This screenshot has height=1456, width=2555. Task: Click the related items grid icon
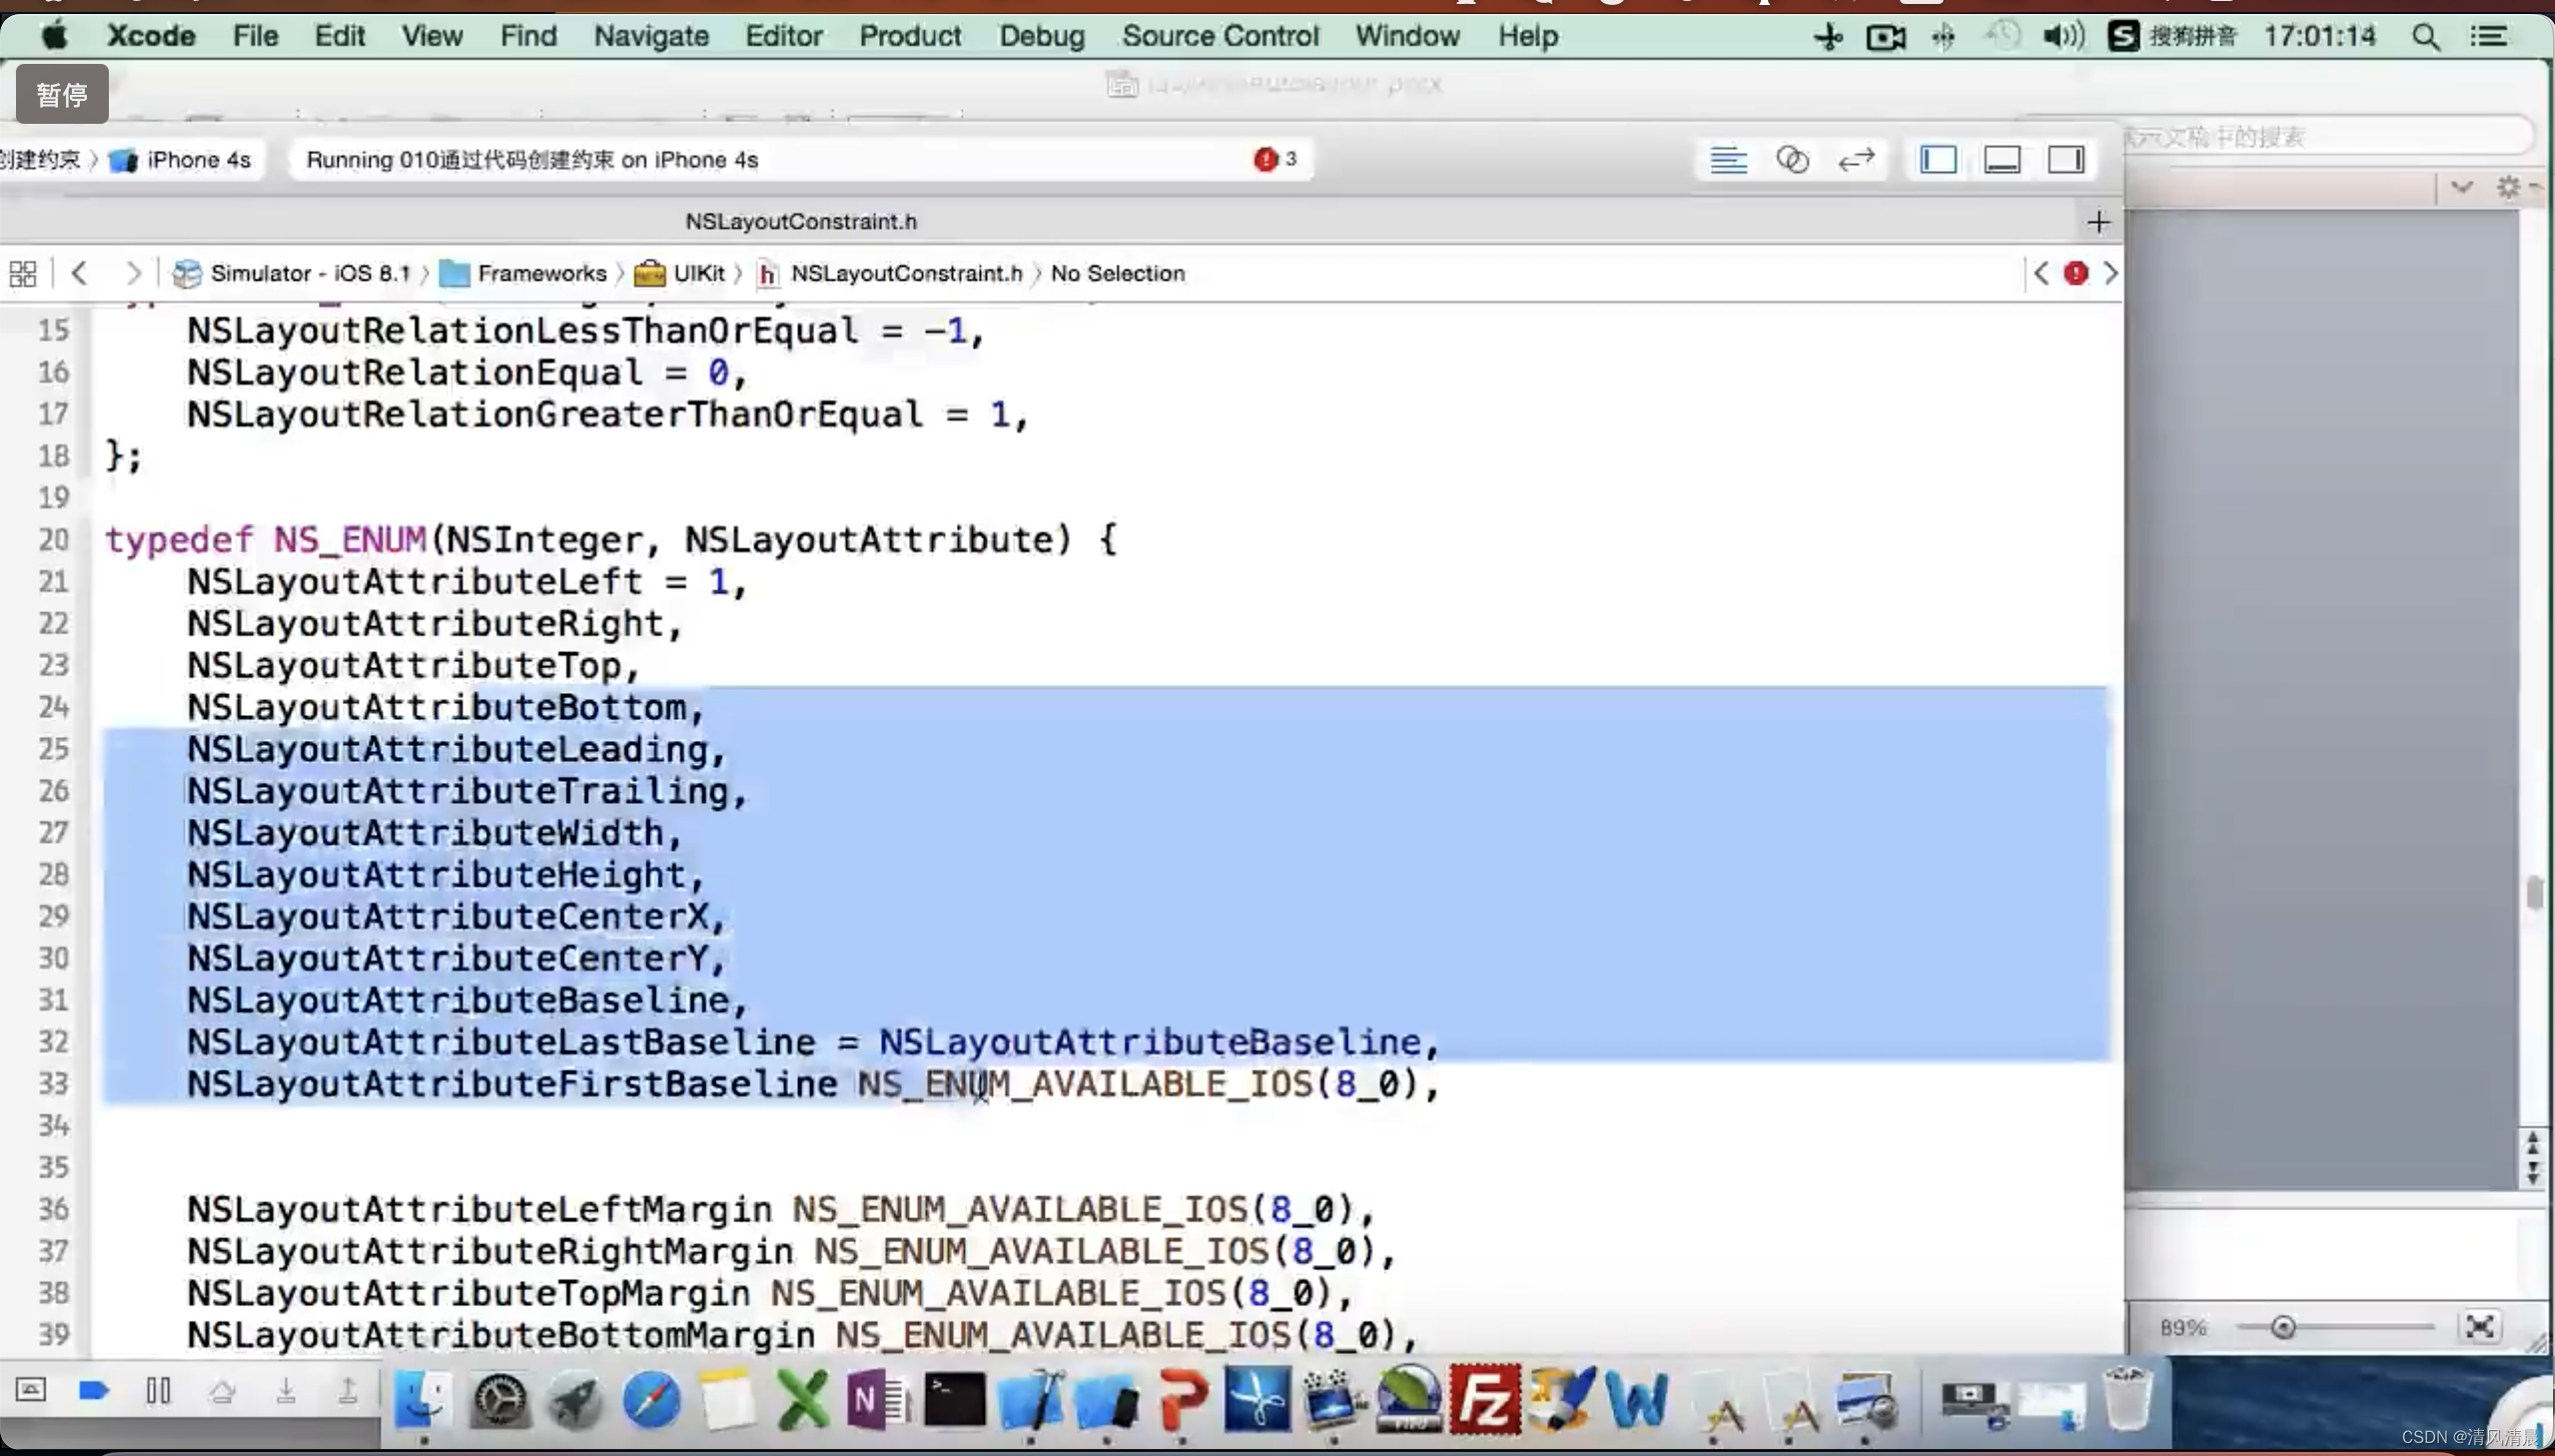point(23,273)
